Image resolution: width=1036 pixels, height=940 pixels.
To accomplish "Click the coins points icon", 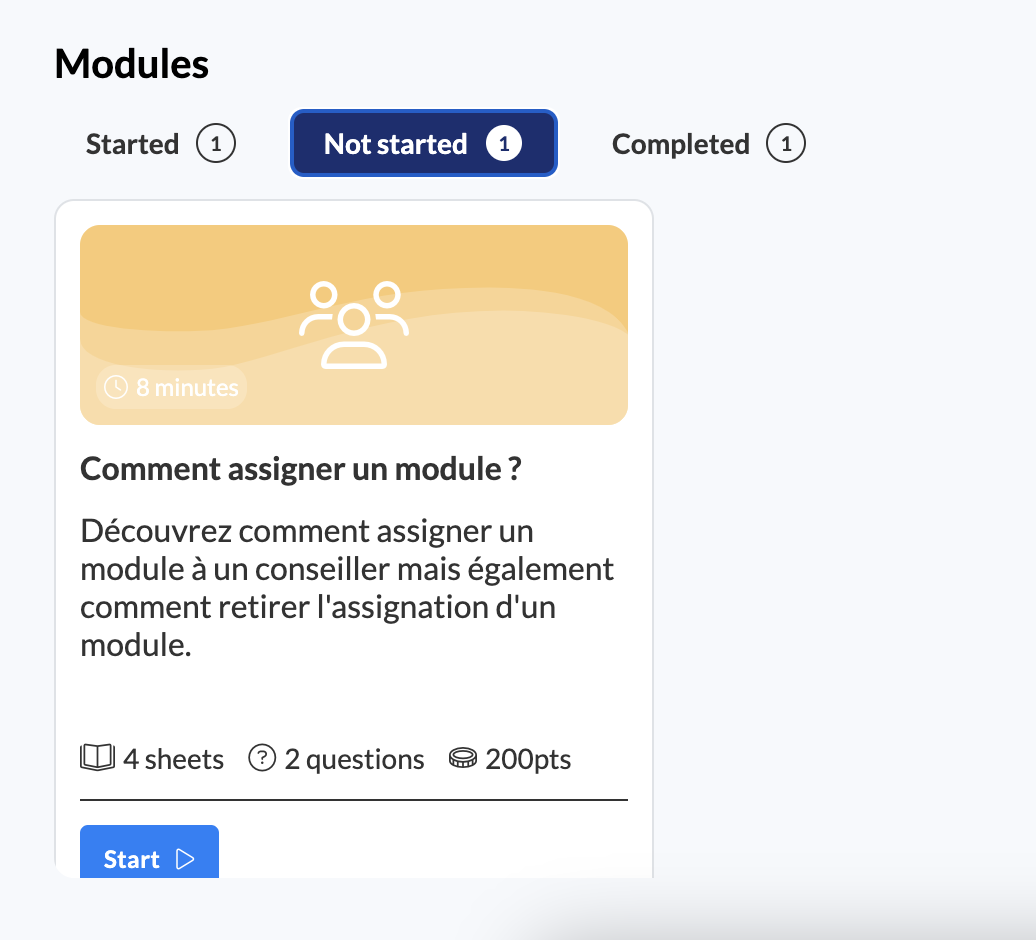I will [x=463, y=759].
